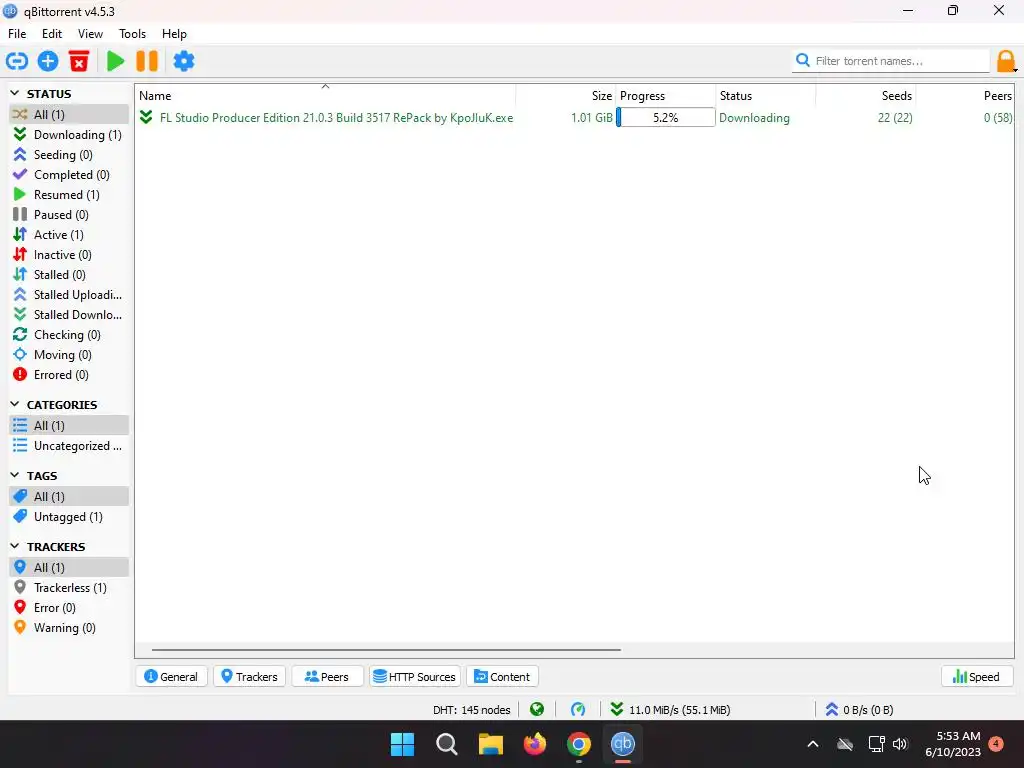Open the Tools menu
This screenshot has height=768, width=1024.
(133, 34)
